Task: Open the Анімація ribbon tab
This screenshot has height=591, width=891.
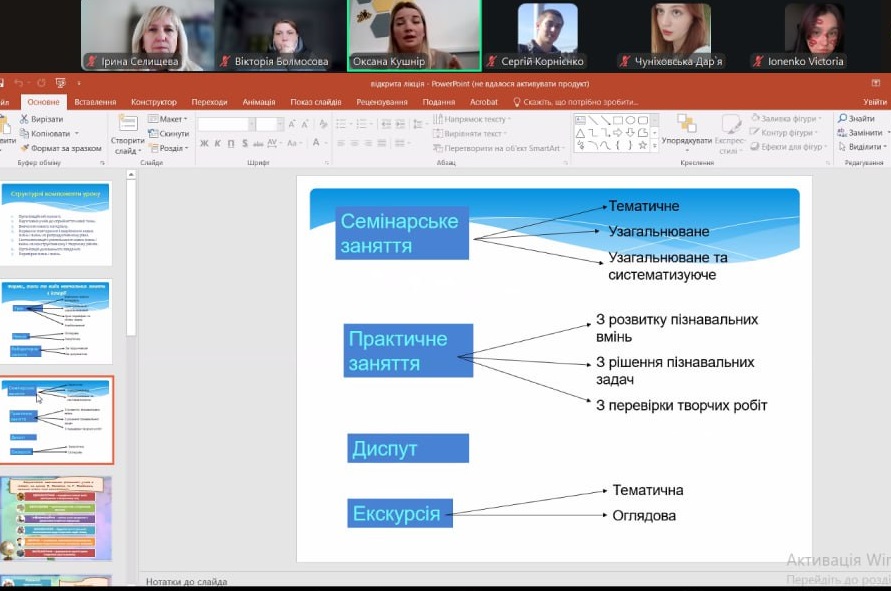Action: [258, 102]
